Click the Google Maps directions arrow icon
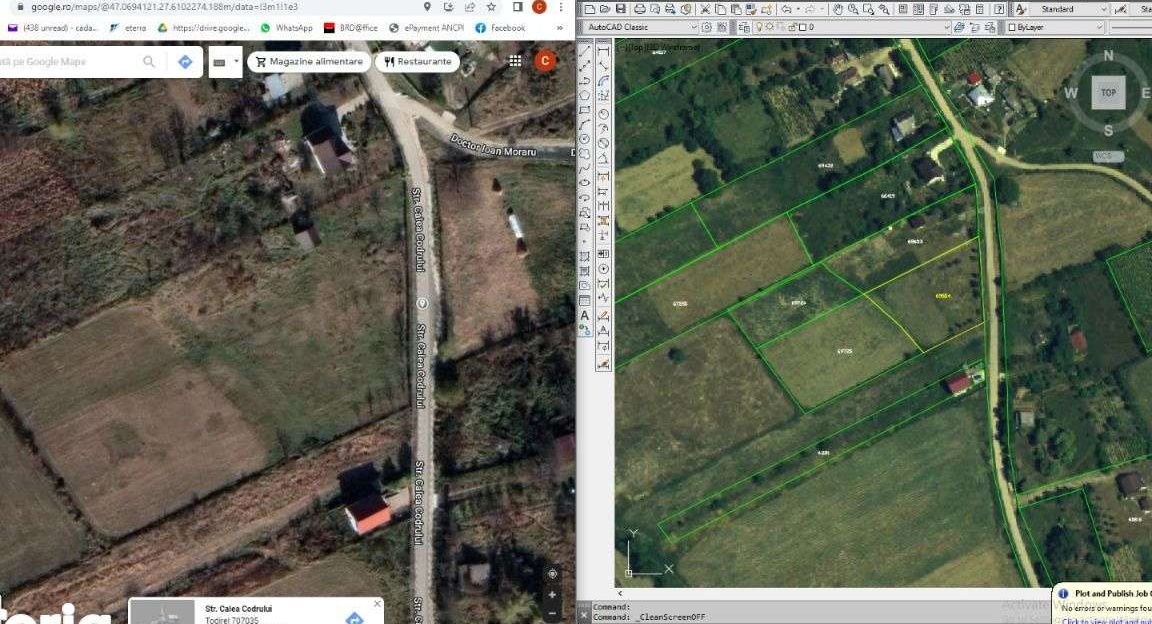1152x624 pixels. click(185, 62)
